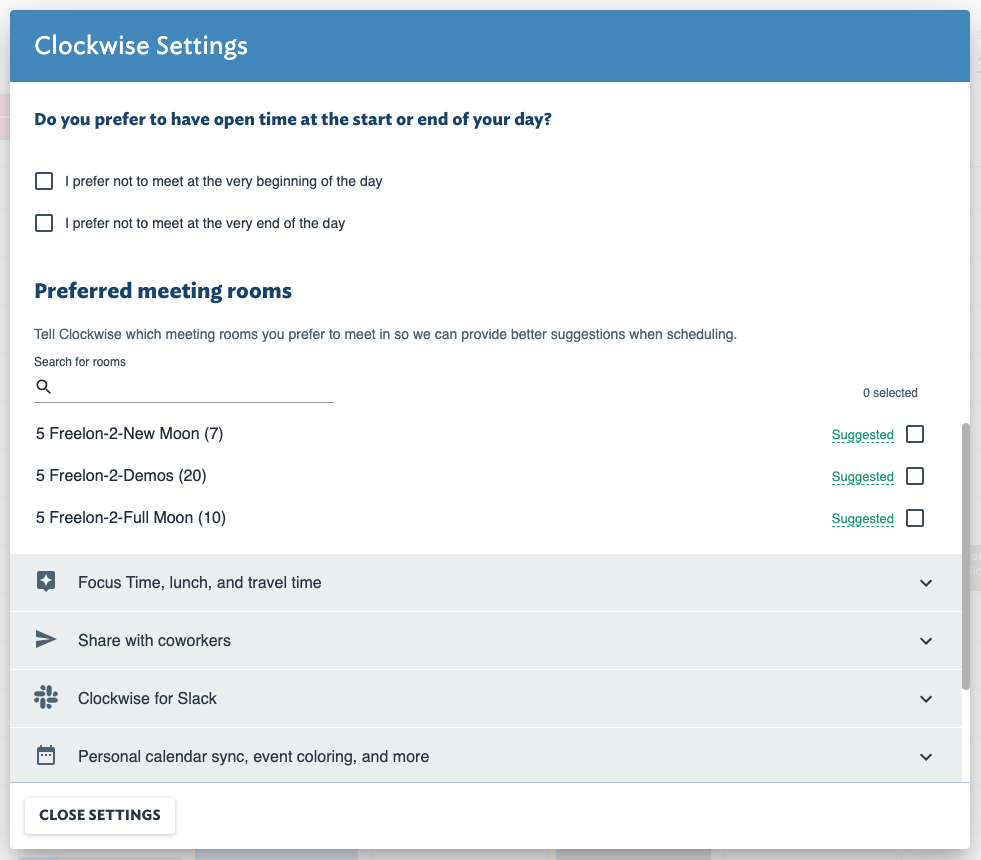981x860 pixels.
Task: Check 'prefer not to meet at end of day'
Action: 44,223
